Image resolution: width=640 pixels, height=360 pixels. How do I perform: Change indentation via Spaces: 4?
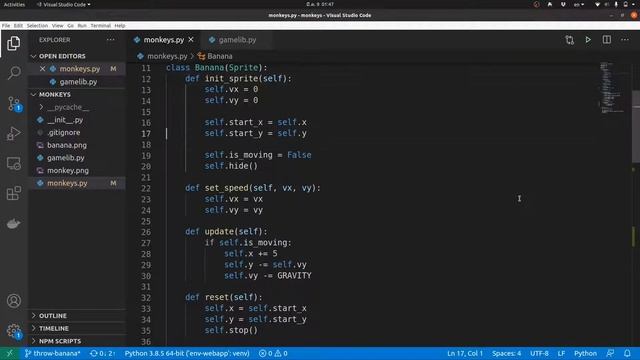tap(506, 353)
